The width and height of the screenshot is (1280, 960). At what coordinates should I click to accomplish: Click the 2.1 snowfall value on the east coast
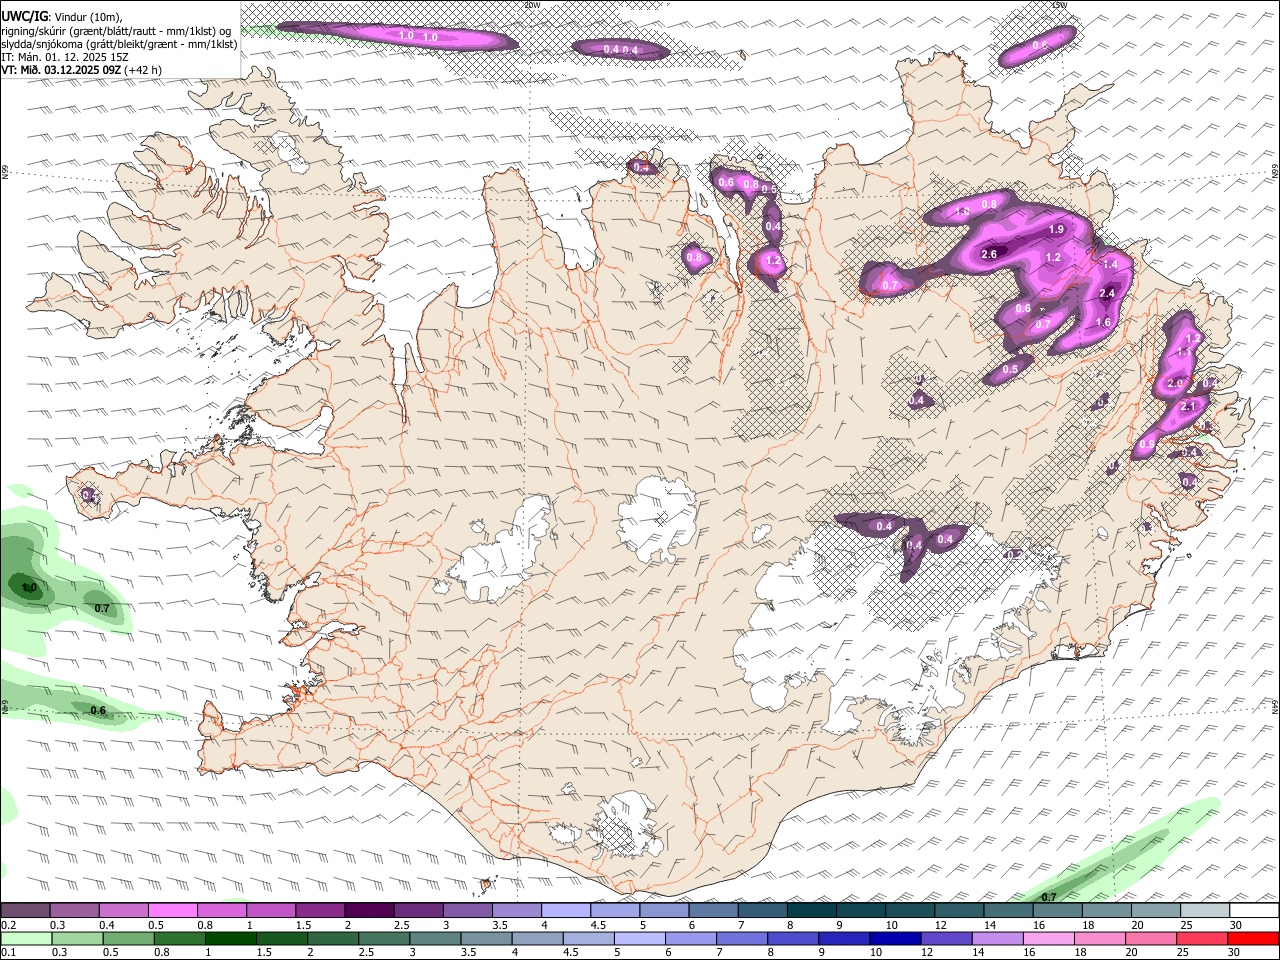pyautogui.click(x=1188, y=407)
